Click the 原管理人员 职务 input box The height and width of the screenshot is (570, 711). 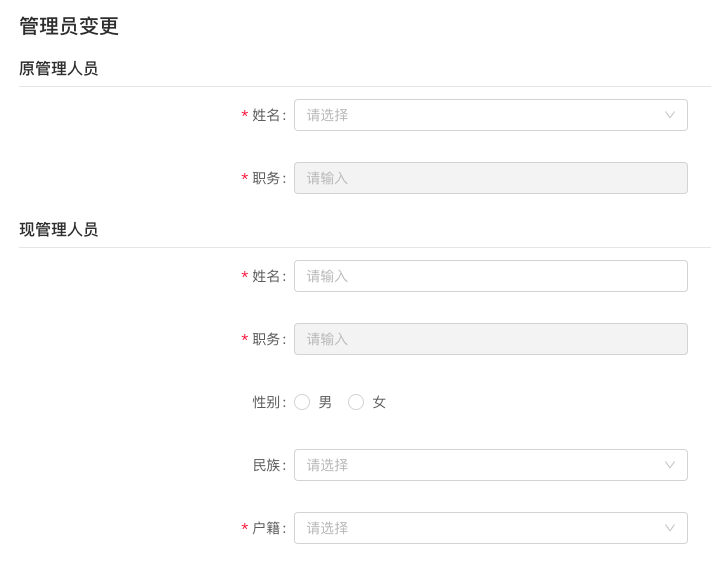coord(490,178)
